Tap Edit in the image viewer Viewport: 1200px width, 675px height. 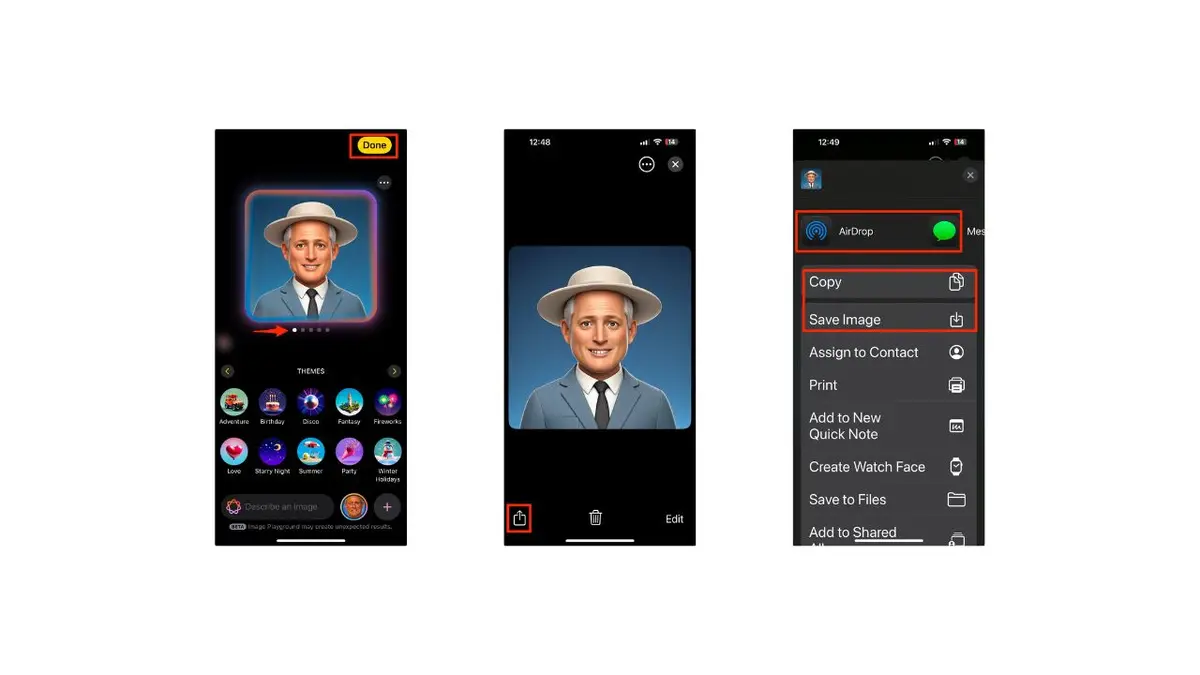pyautogui.click(x=675, y=519)
